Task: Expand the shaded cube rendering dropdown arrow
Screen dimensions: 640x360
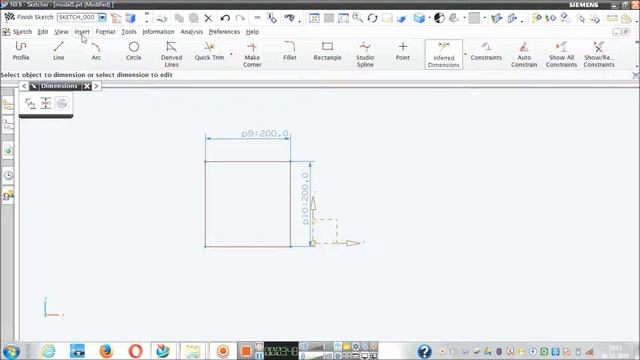Action: coord(429,18)
